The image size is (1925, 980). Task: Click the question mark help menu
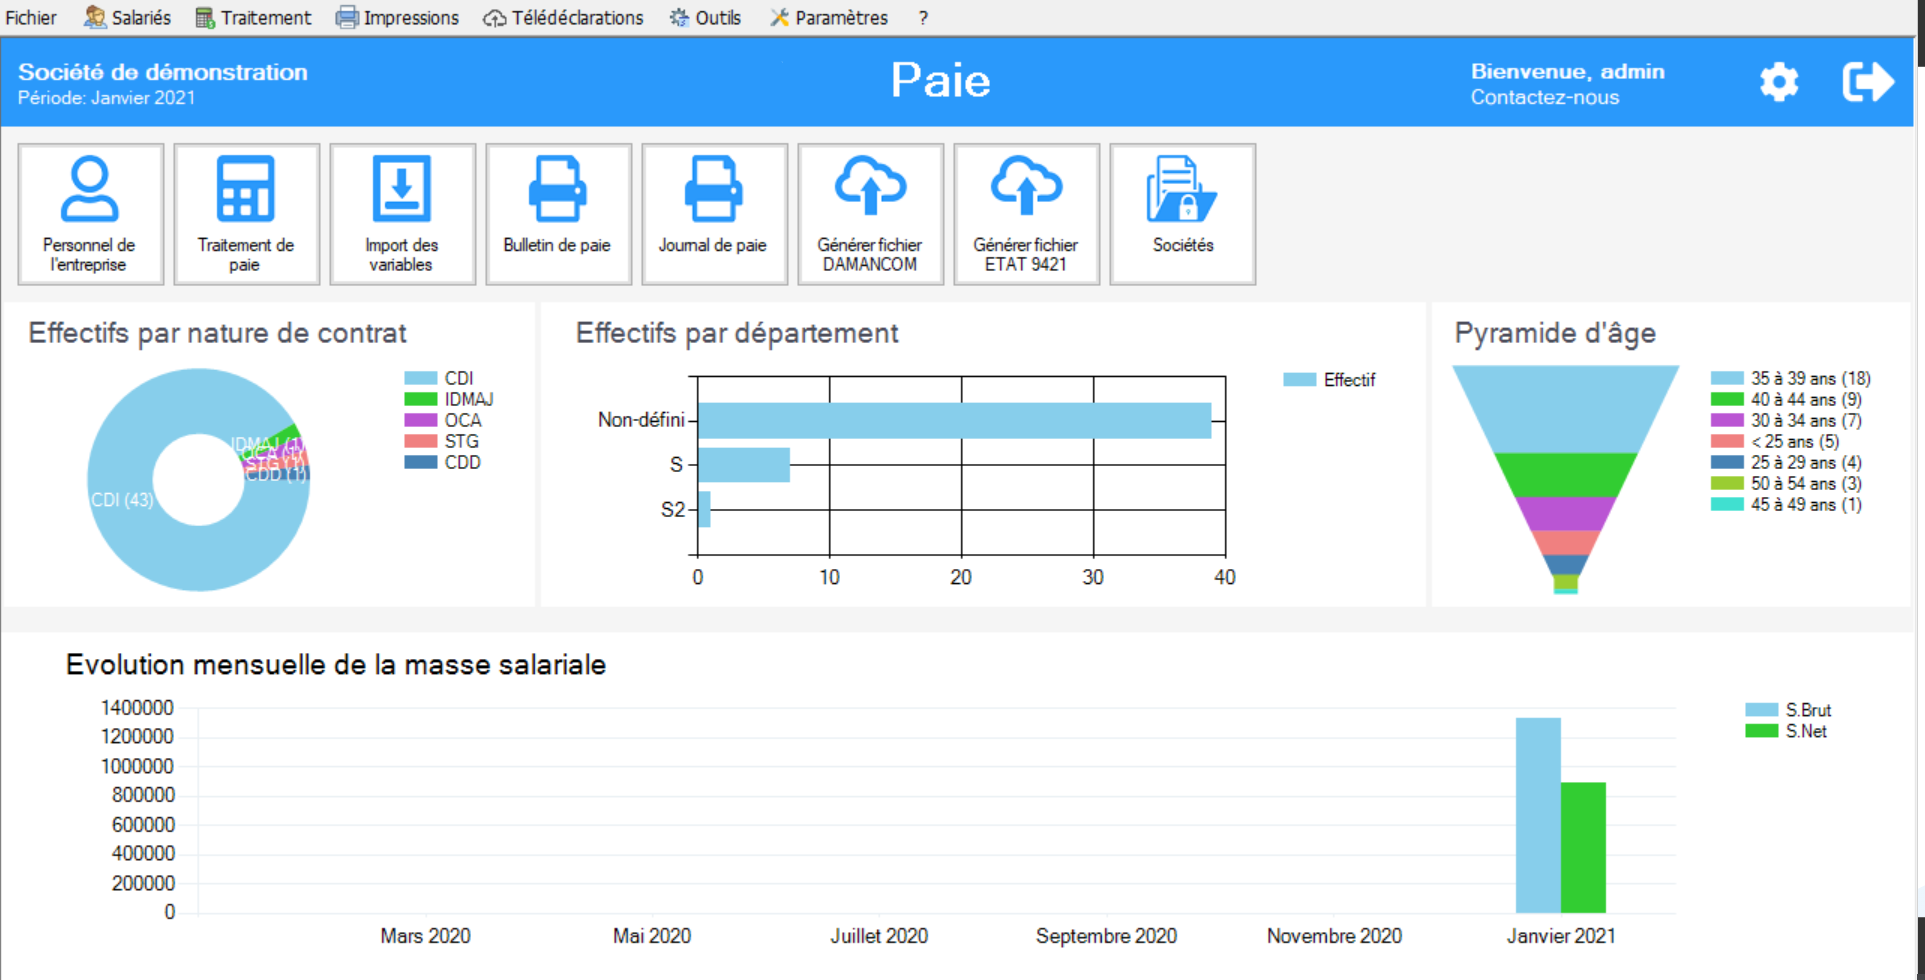pyautogui.click(x=923, y=18)
